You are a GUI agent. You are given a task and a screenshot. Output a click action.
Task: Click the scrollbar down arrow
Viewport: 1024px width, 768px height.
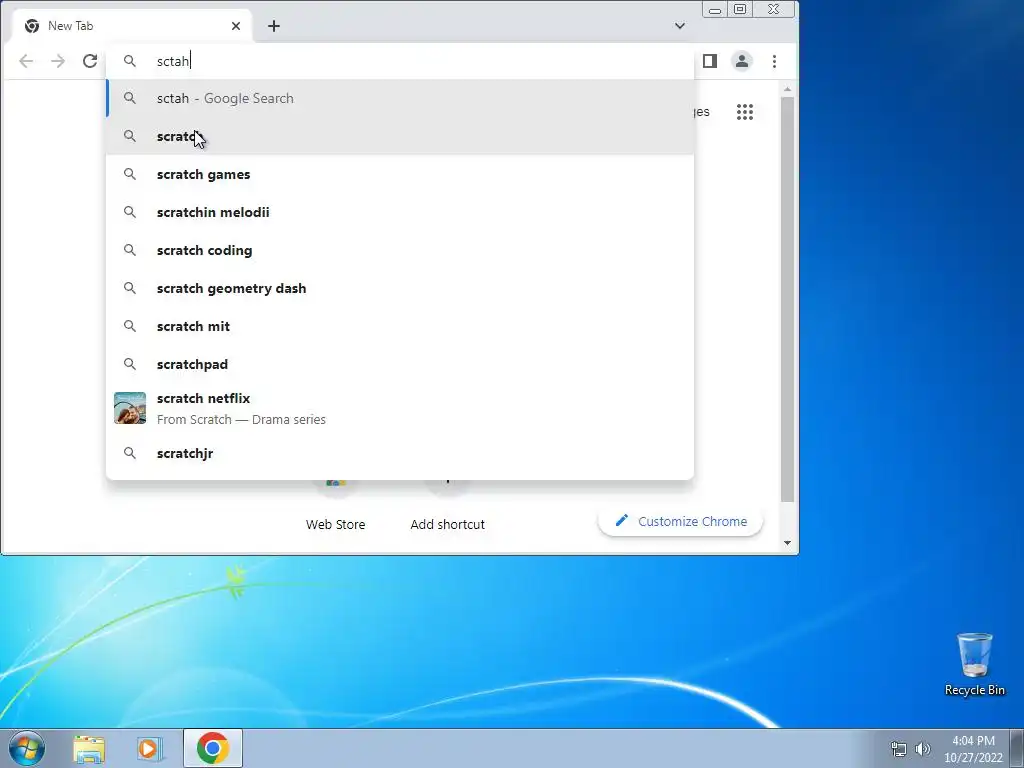point(788,543)
